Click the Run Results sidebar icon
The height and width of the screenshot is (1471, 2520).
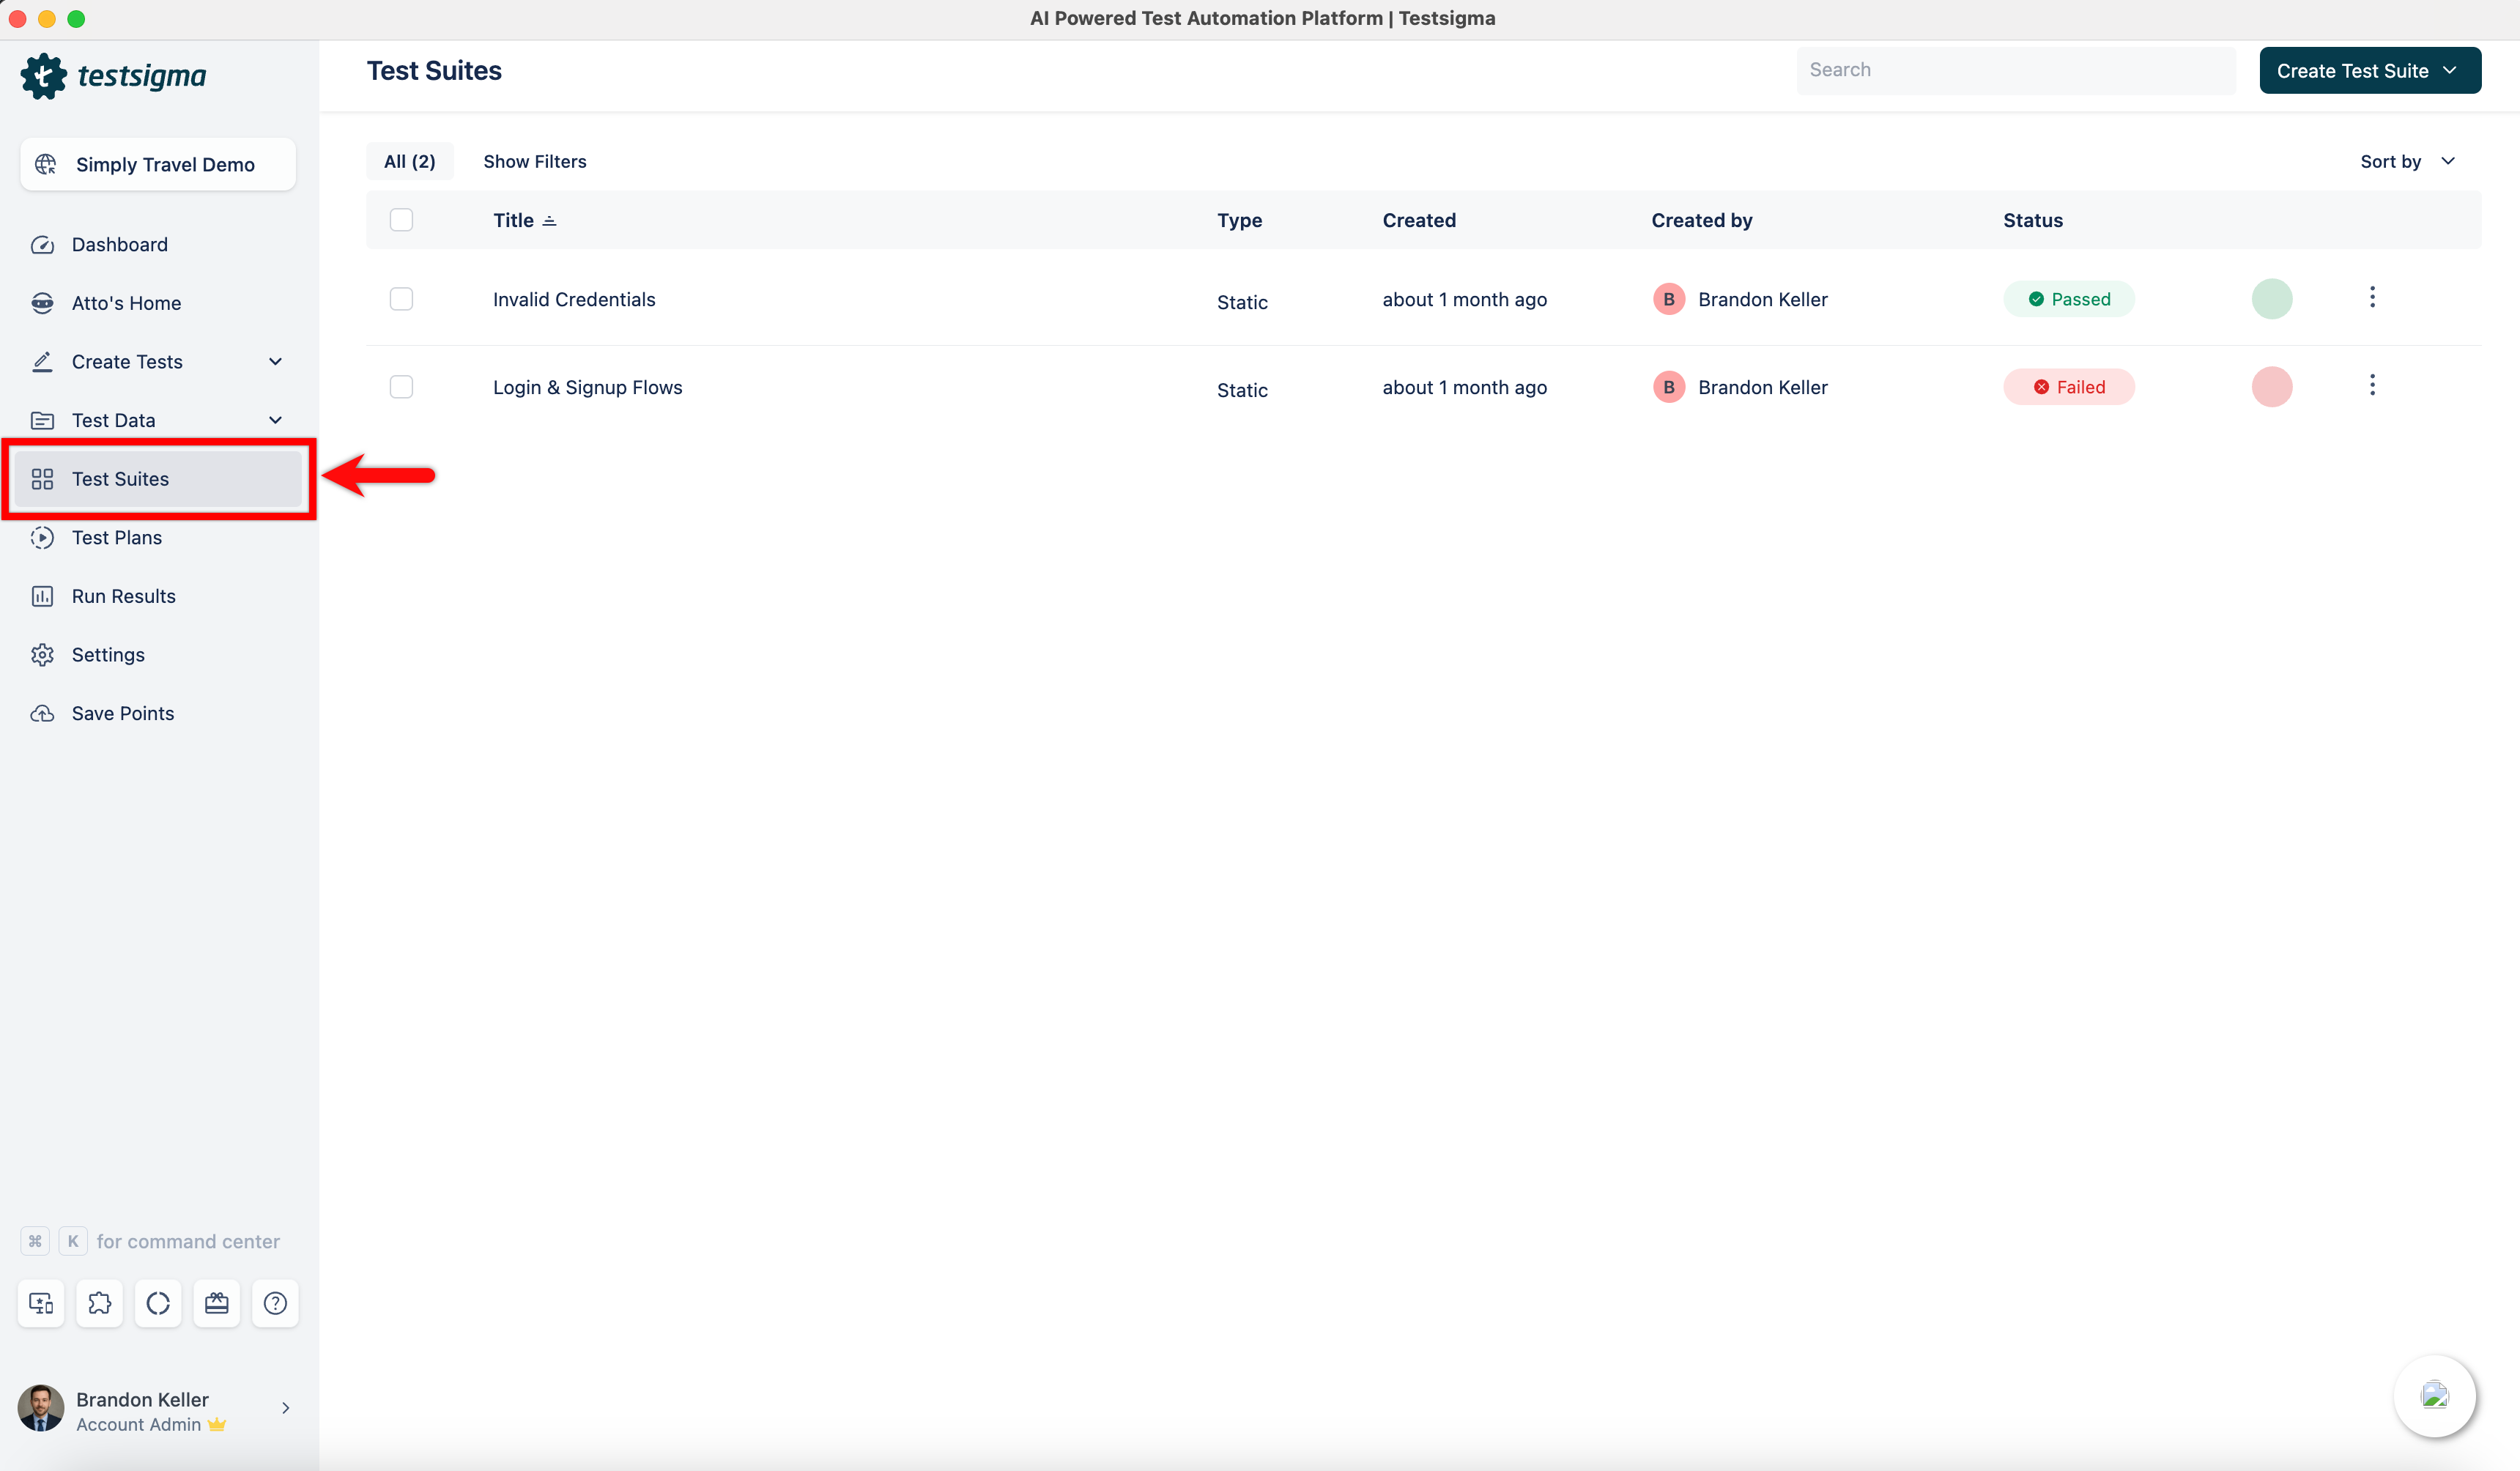coord(42,595)
